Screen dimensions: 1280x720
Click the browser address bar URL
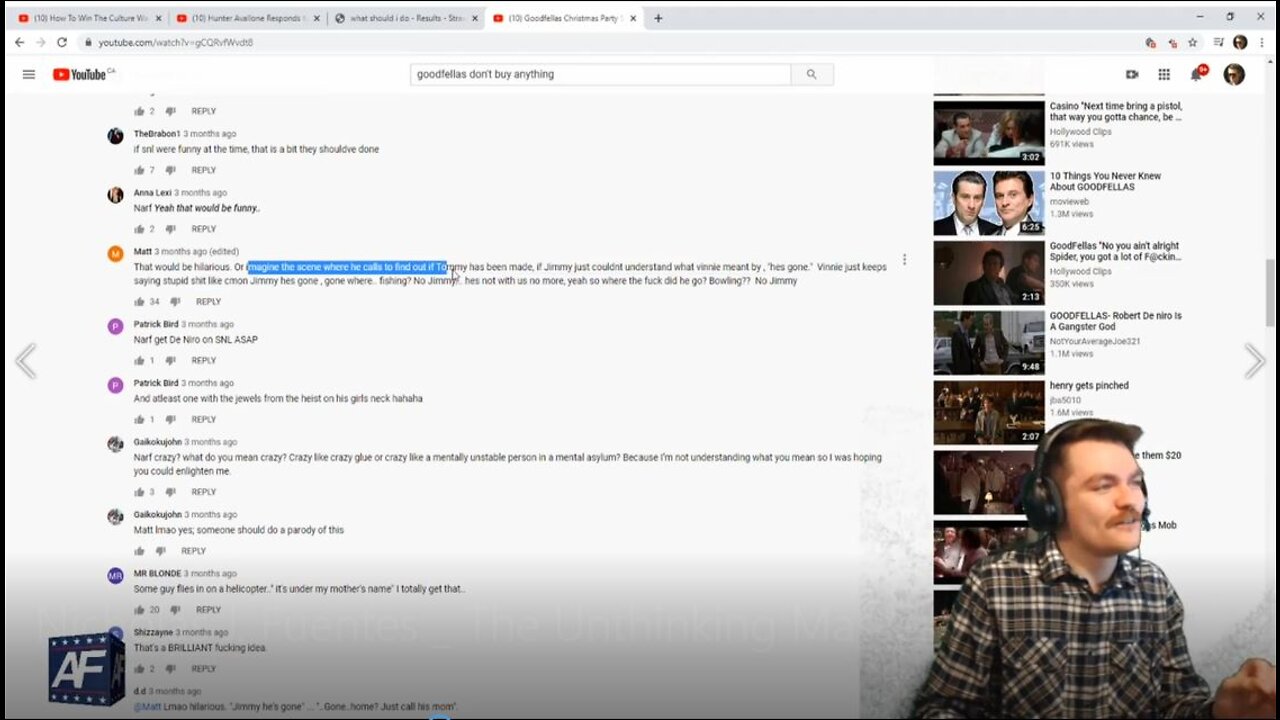click(176, 43)
